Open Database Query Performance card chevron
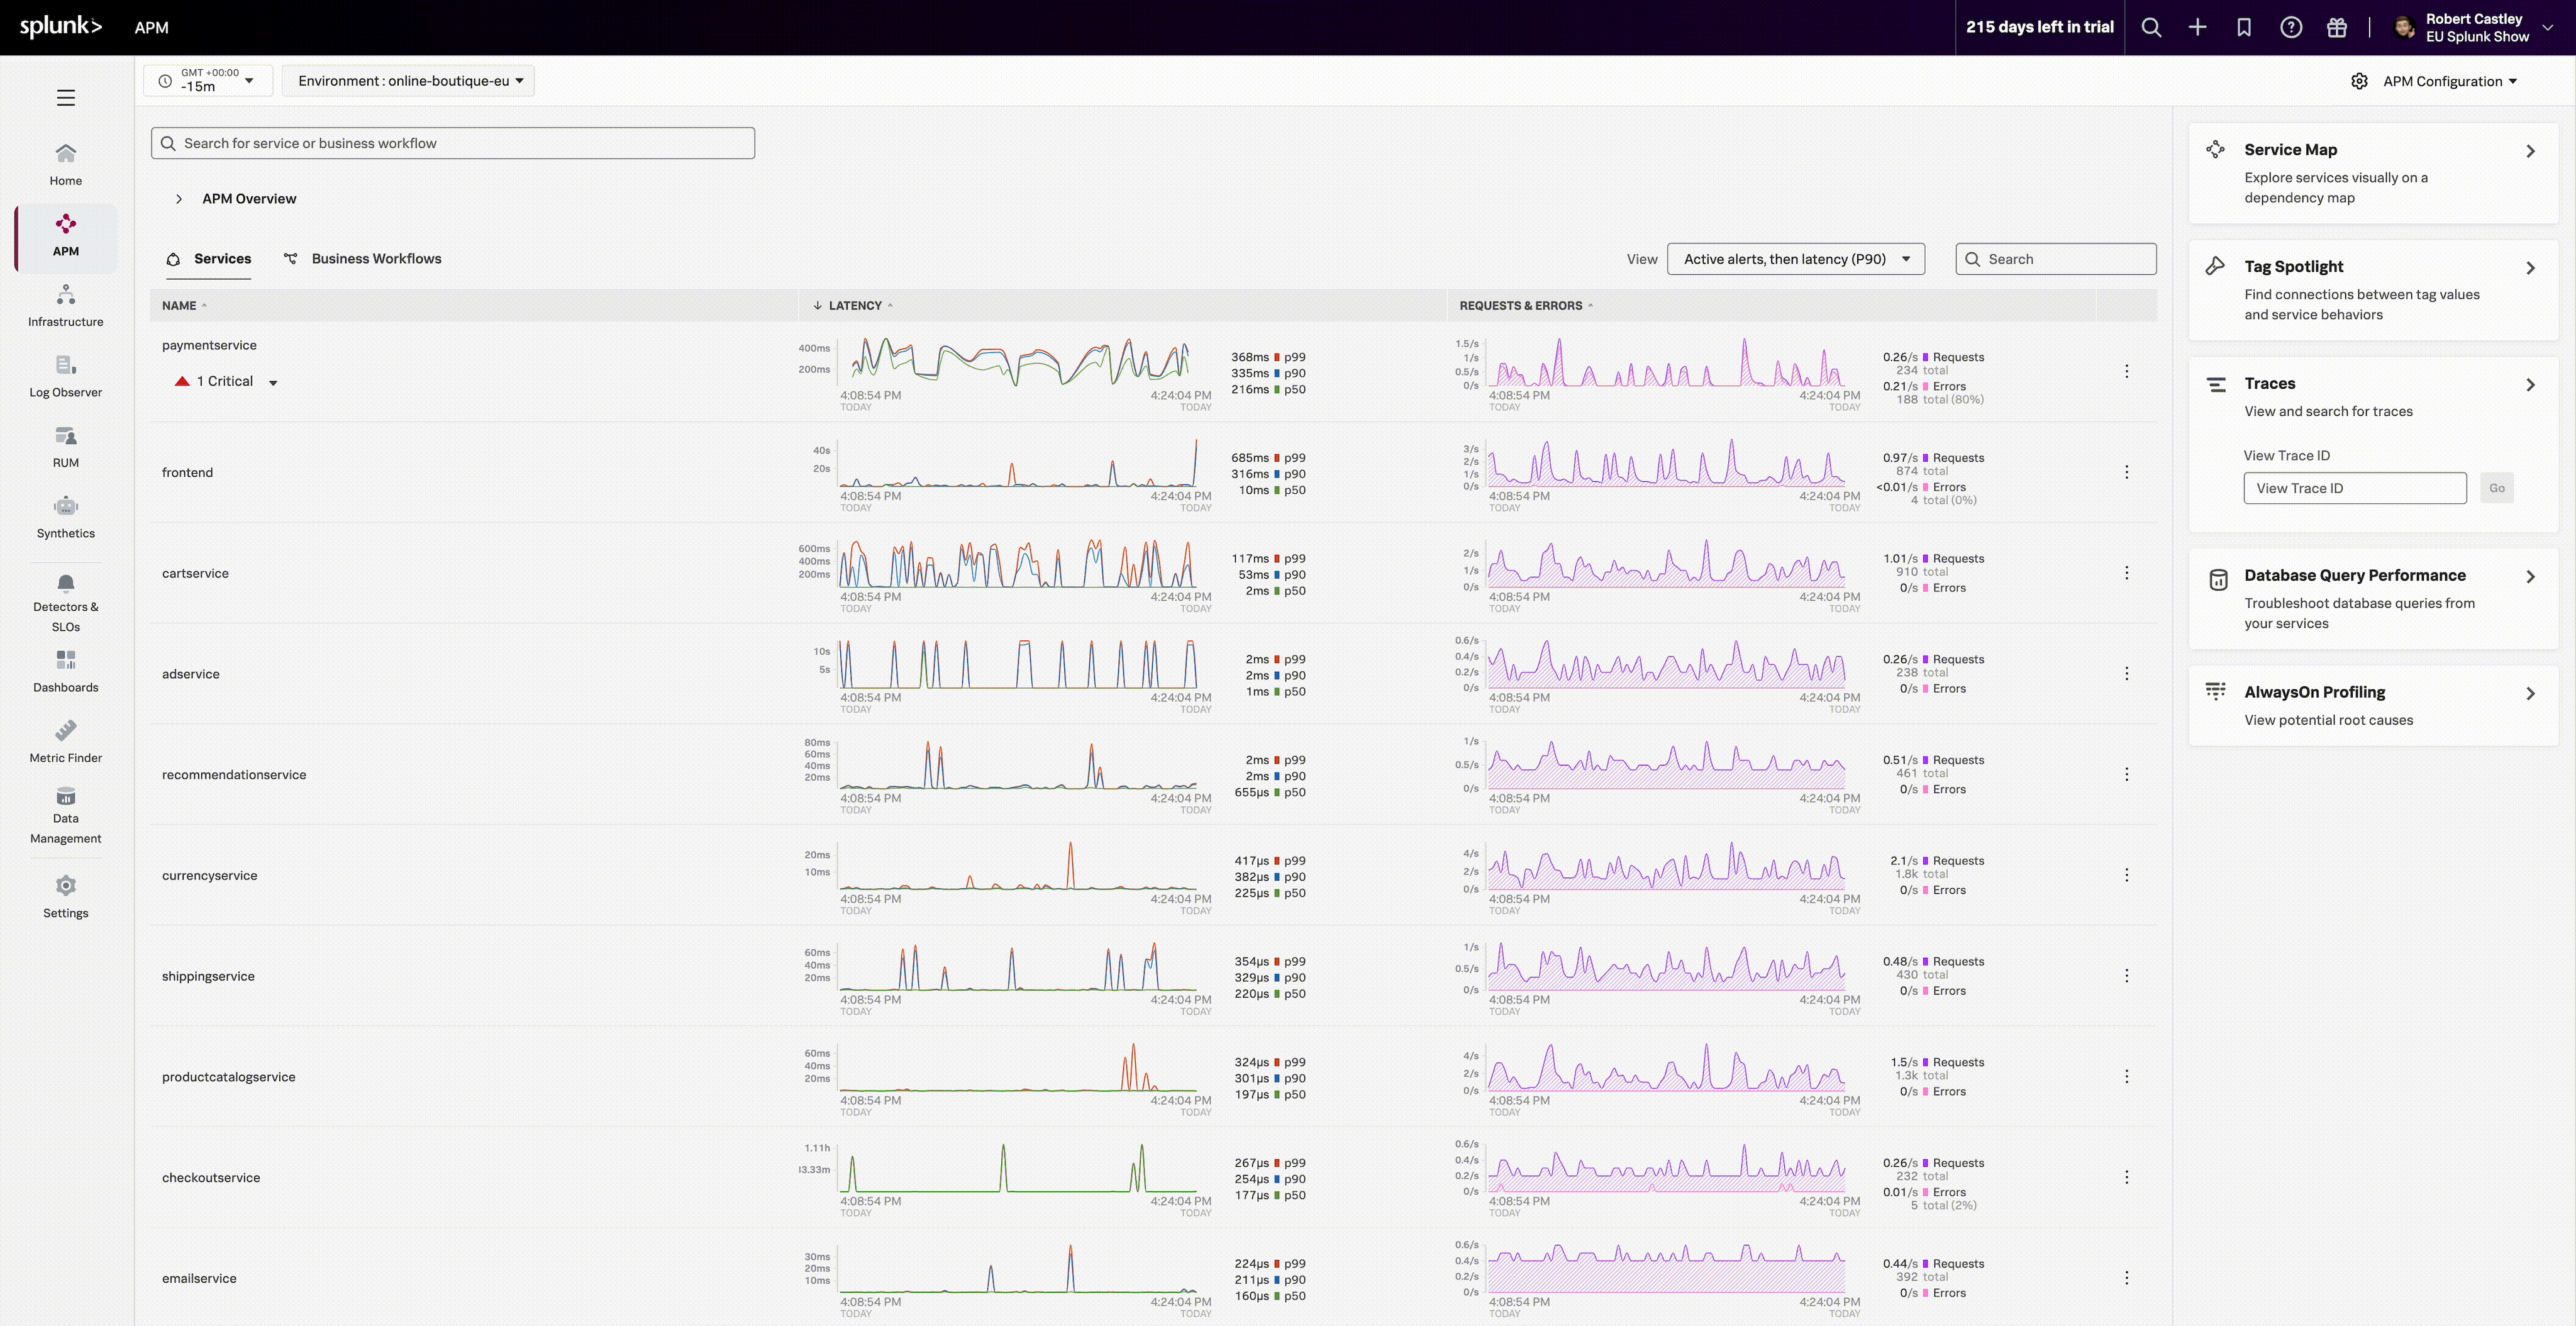This screenshot has width=2576, height=1326. pyautogui.click(x=2530, y=577)
